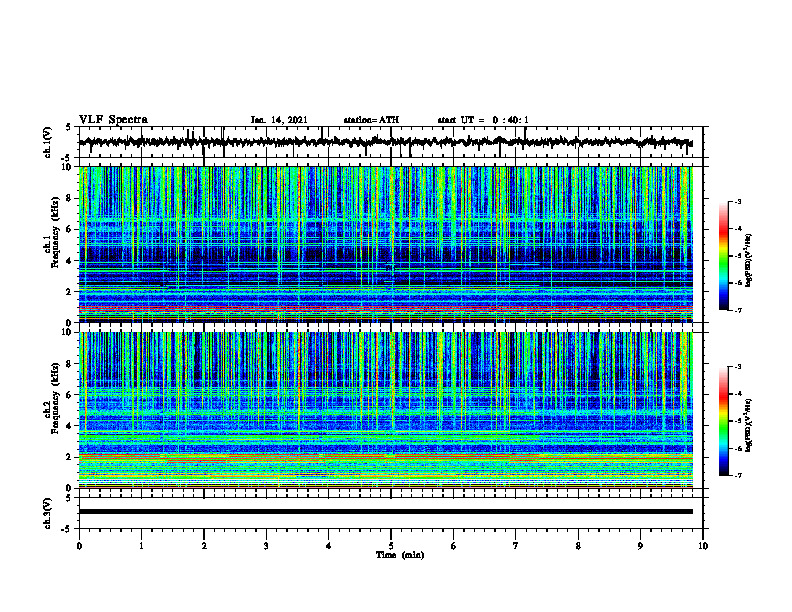Viewport: 792px width, 612px height.
Task: Click the time axis tick label "1"
Action: point(141,546)
